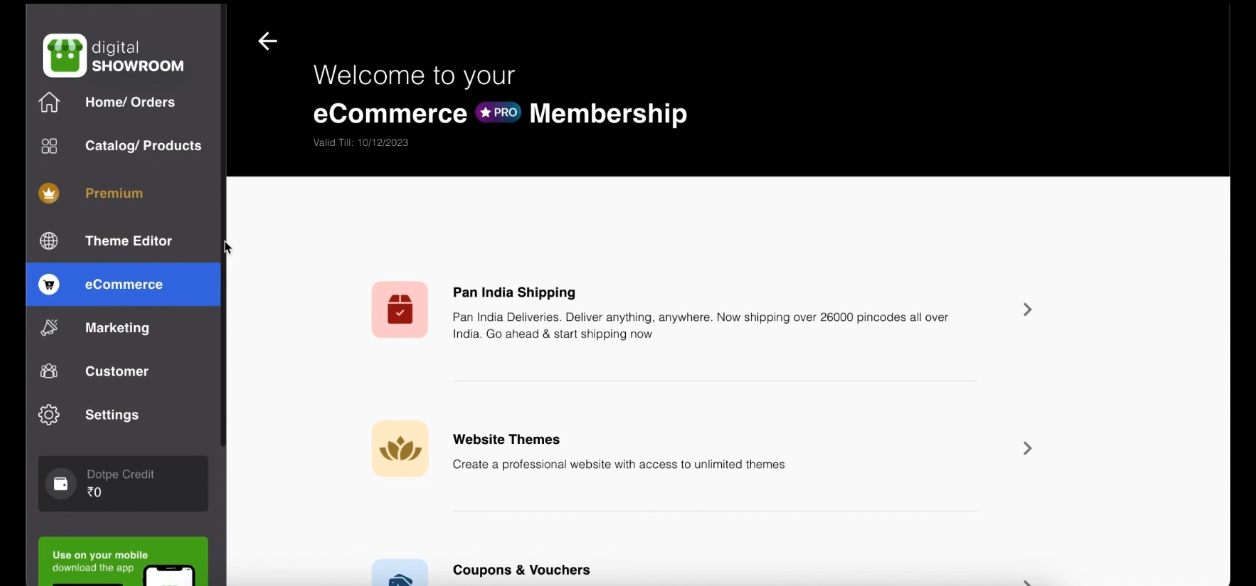1256x586 pixels.
Task: Click the Theme Editor globe icon
Action: coord(49,241)
